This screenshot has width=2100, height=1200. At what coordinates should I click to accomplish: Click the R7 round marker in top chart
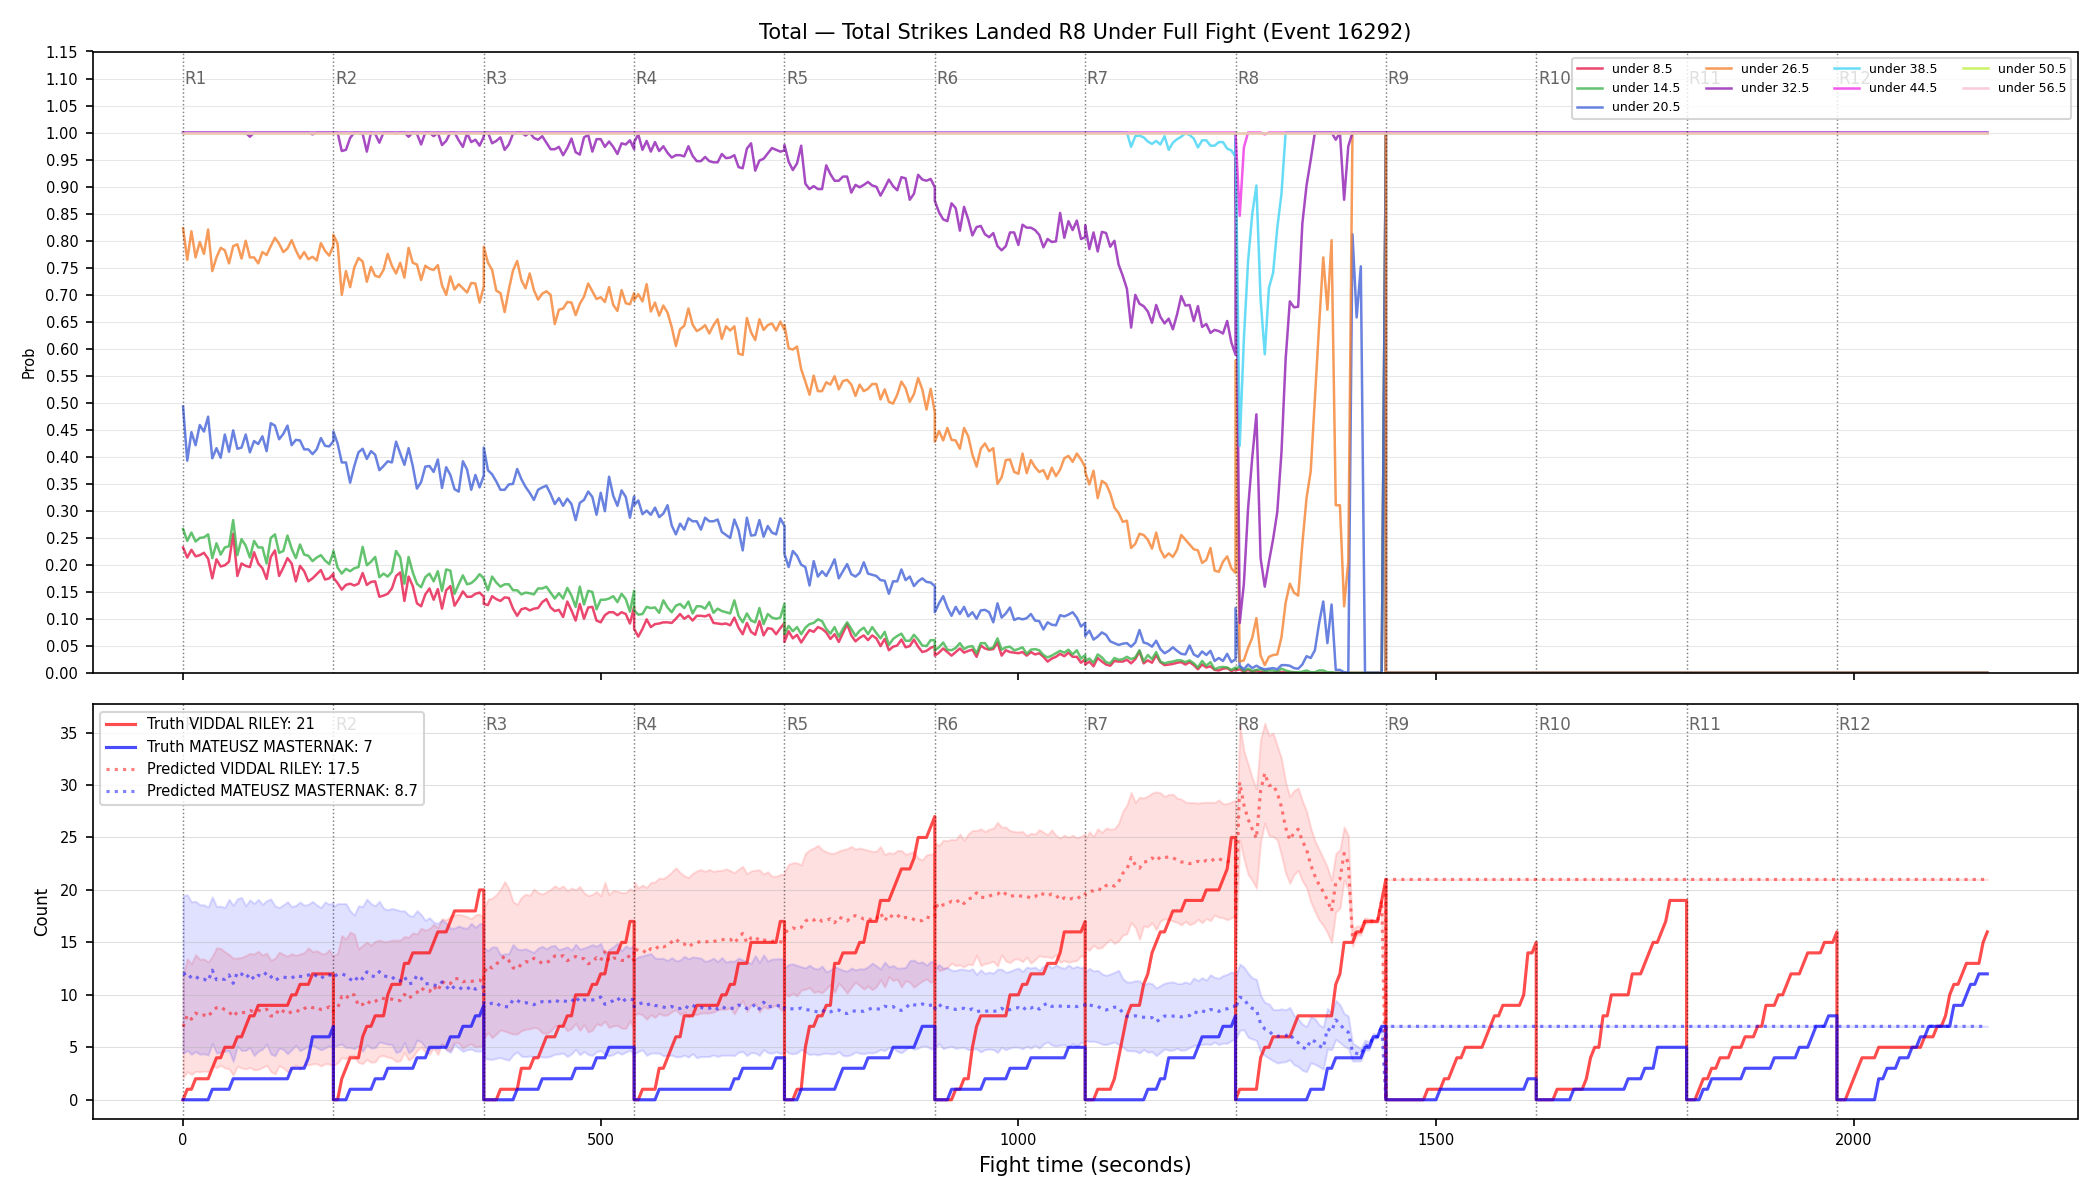[1097, 78]
